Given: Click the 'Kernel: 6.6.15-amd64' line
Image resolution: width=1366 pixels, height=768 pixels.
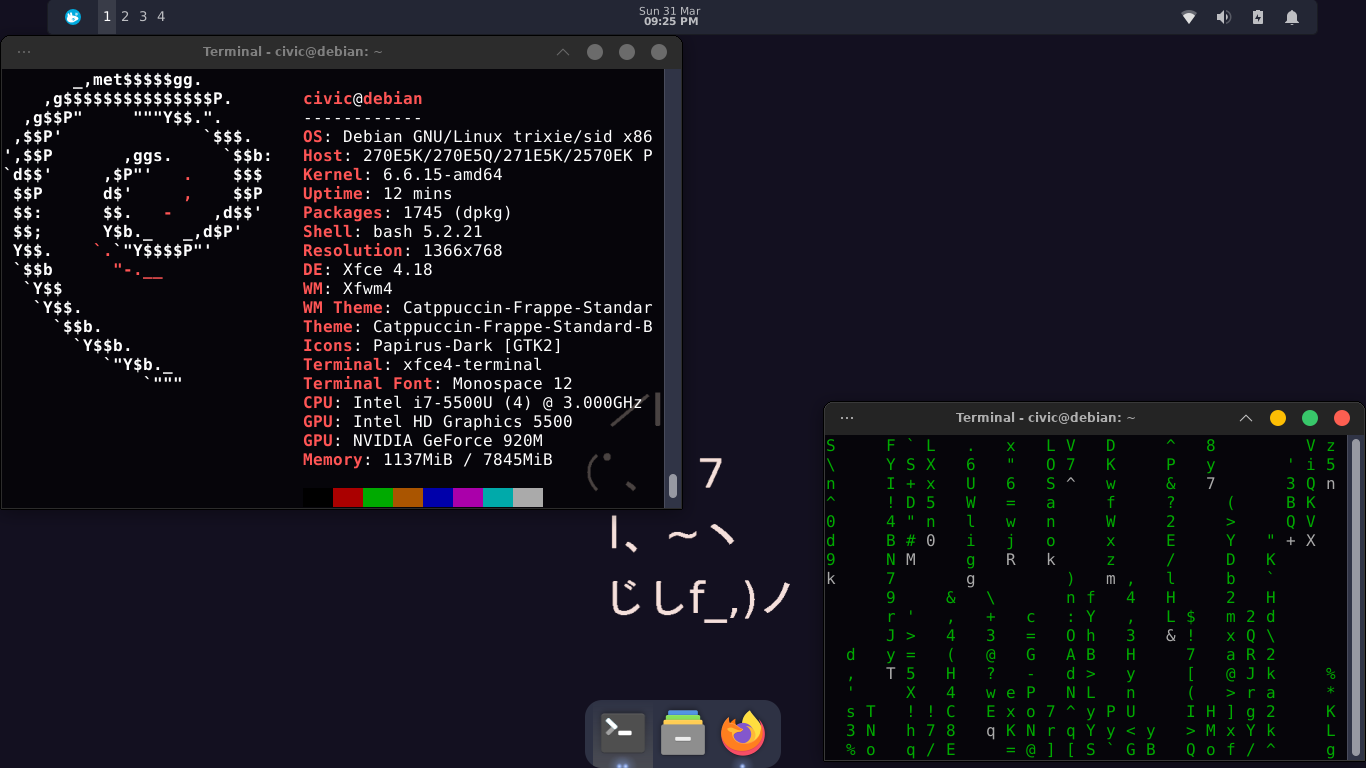Looking at the screenshot, I should (403, 175).
